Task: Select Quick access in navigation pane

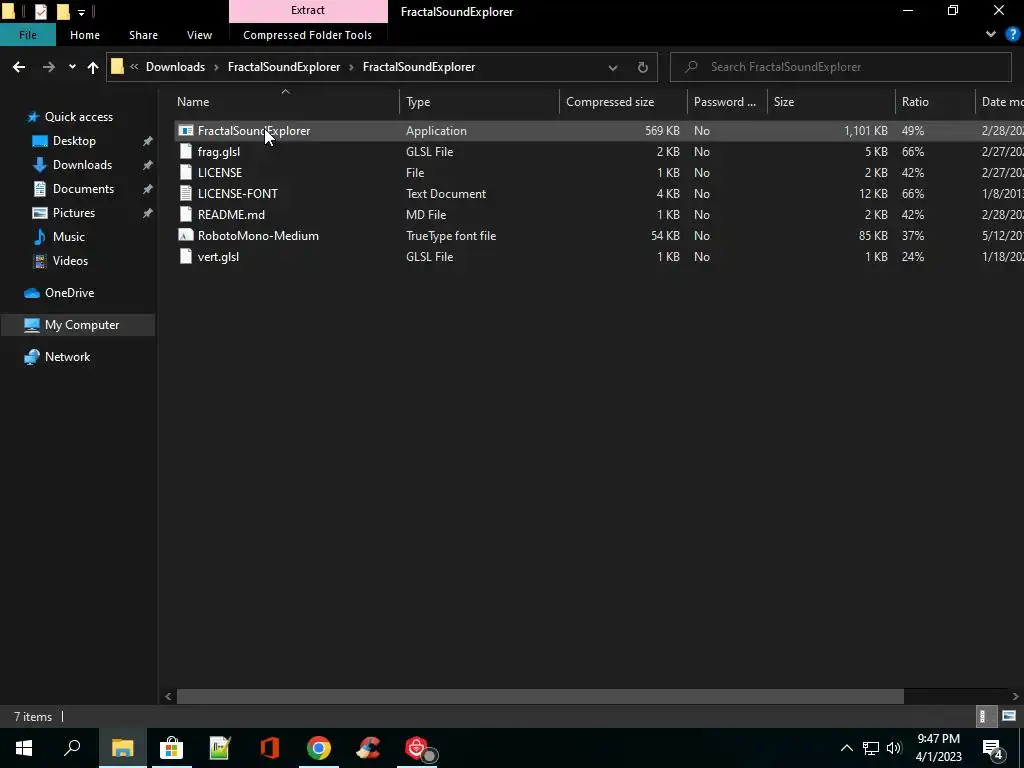Action: tap(78, 117)
